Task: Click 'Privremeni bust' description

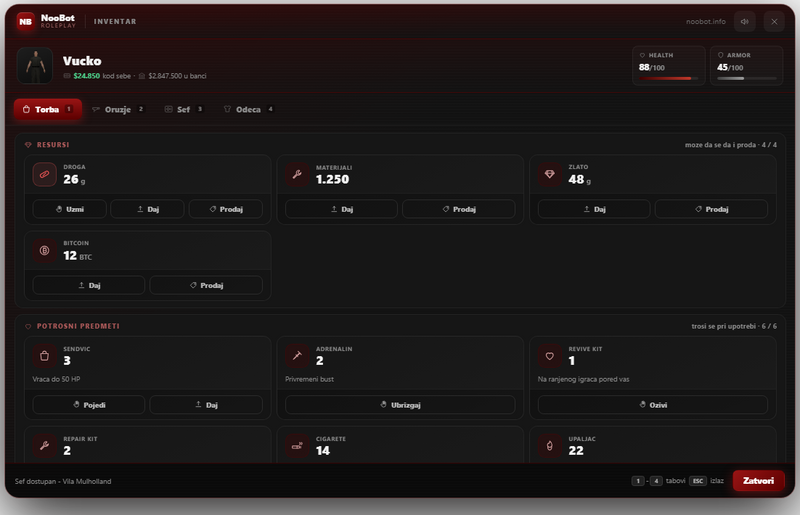Action: coord(309,379)
